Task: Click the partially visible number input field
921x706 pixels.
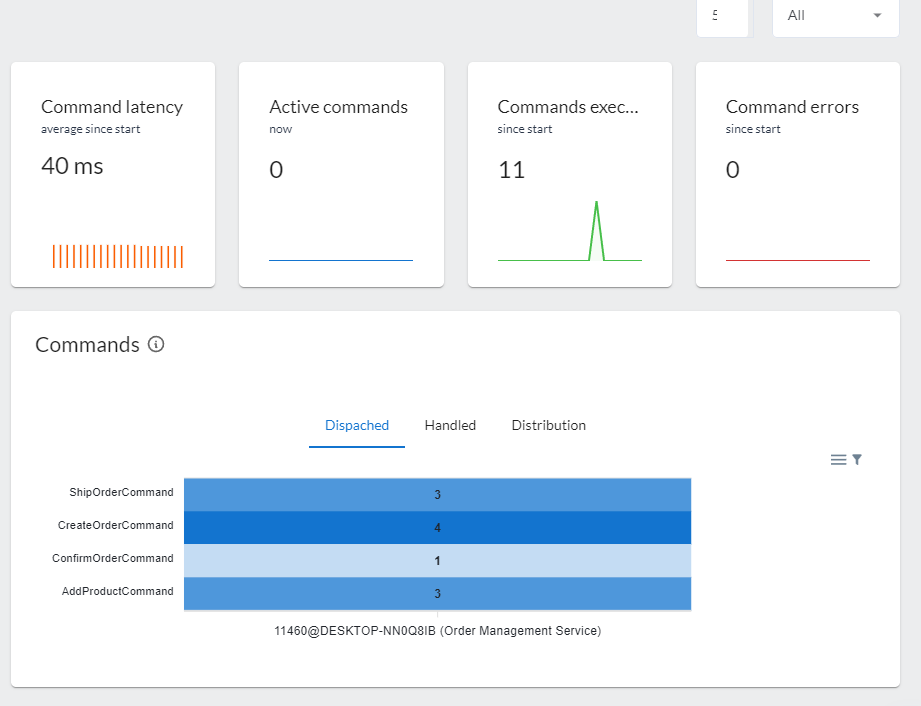Action: point(722,16)
